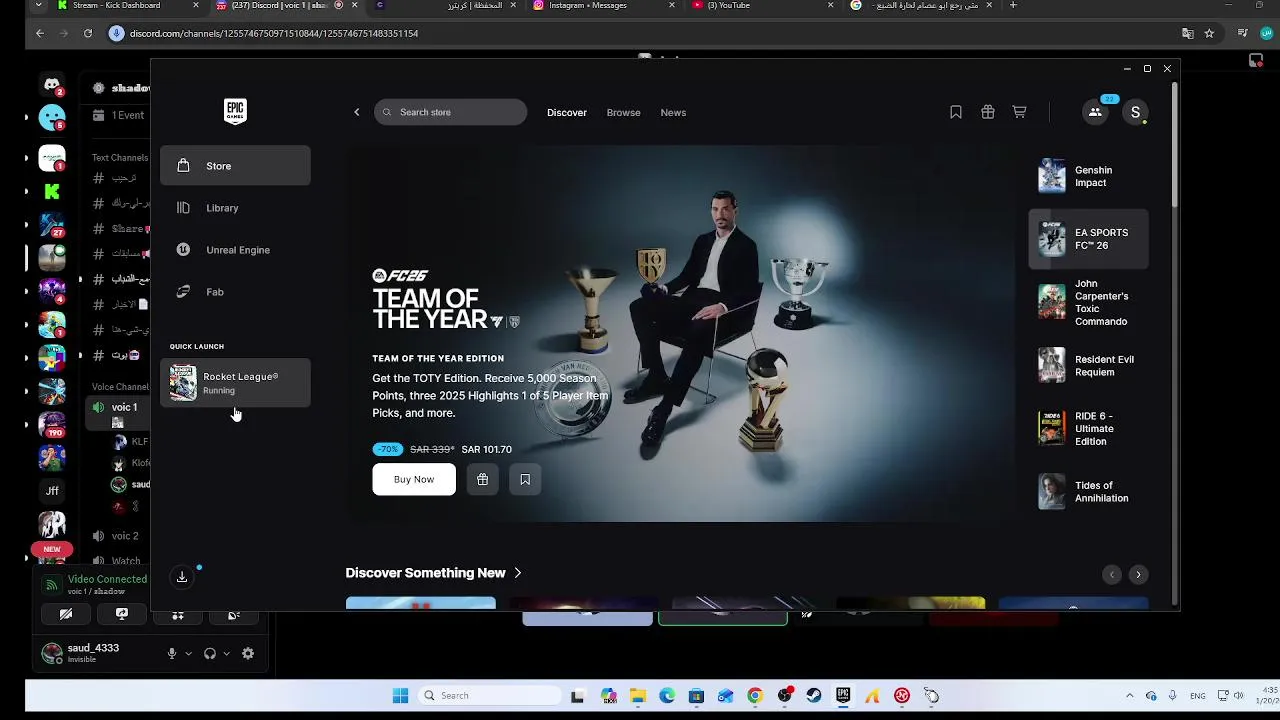
Task: Toggle Discord camera button
Action: pos(66,614)
